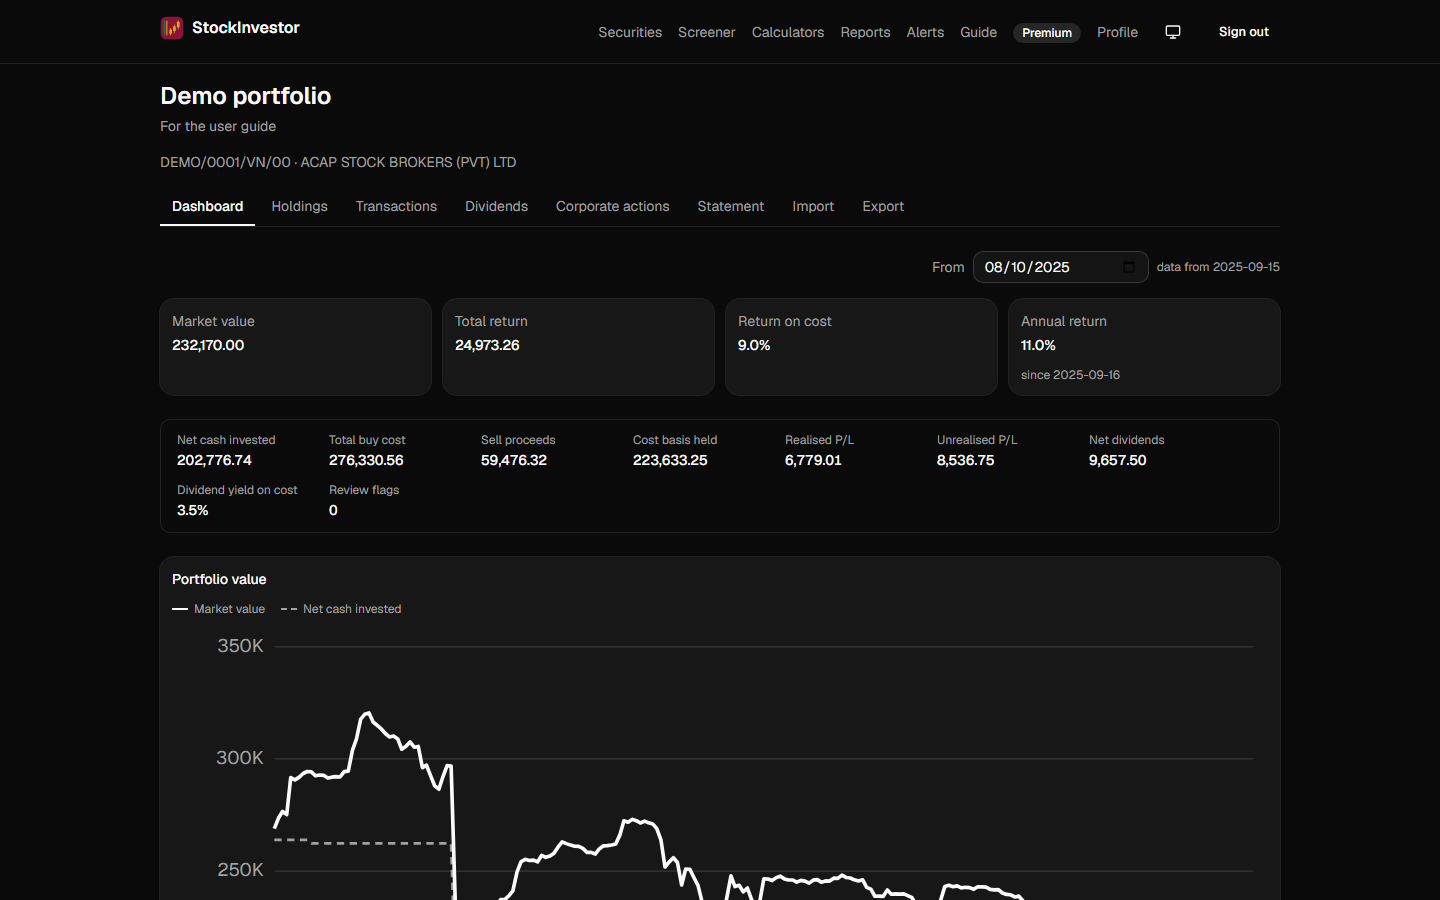Select the Dashboard tab
This screenshot has height=900, width=1440.
[x=207, y=206]
